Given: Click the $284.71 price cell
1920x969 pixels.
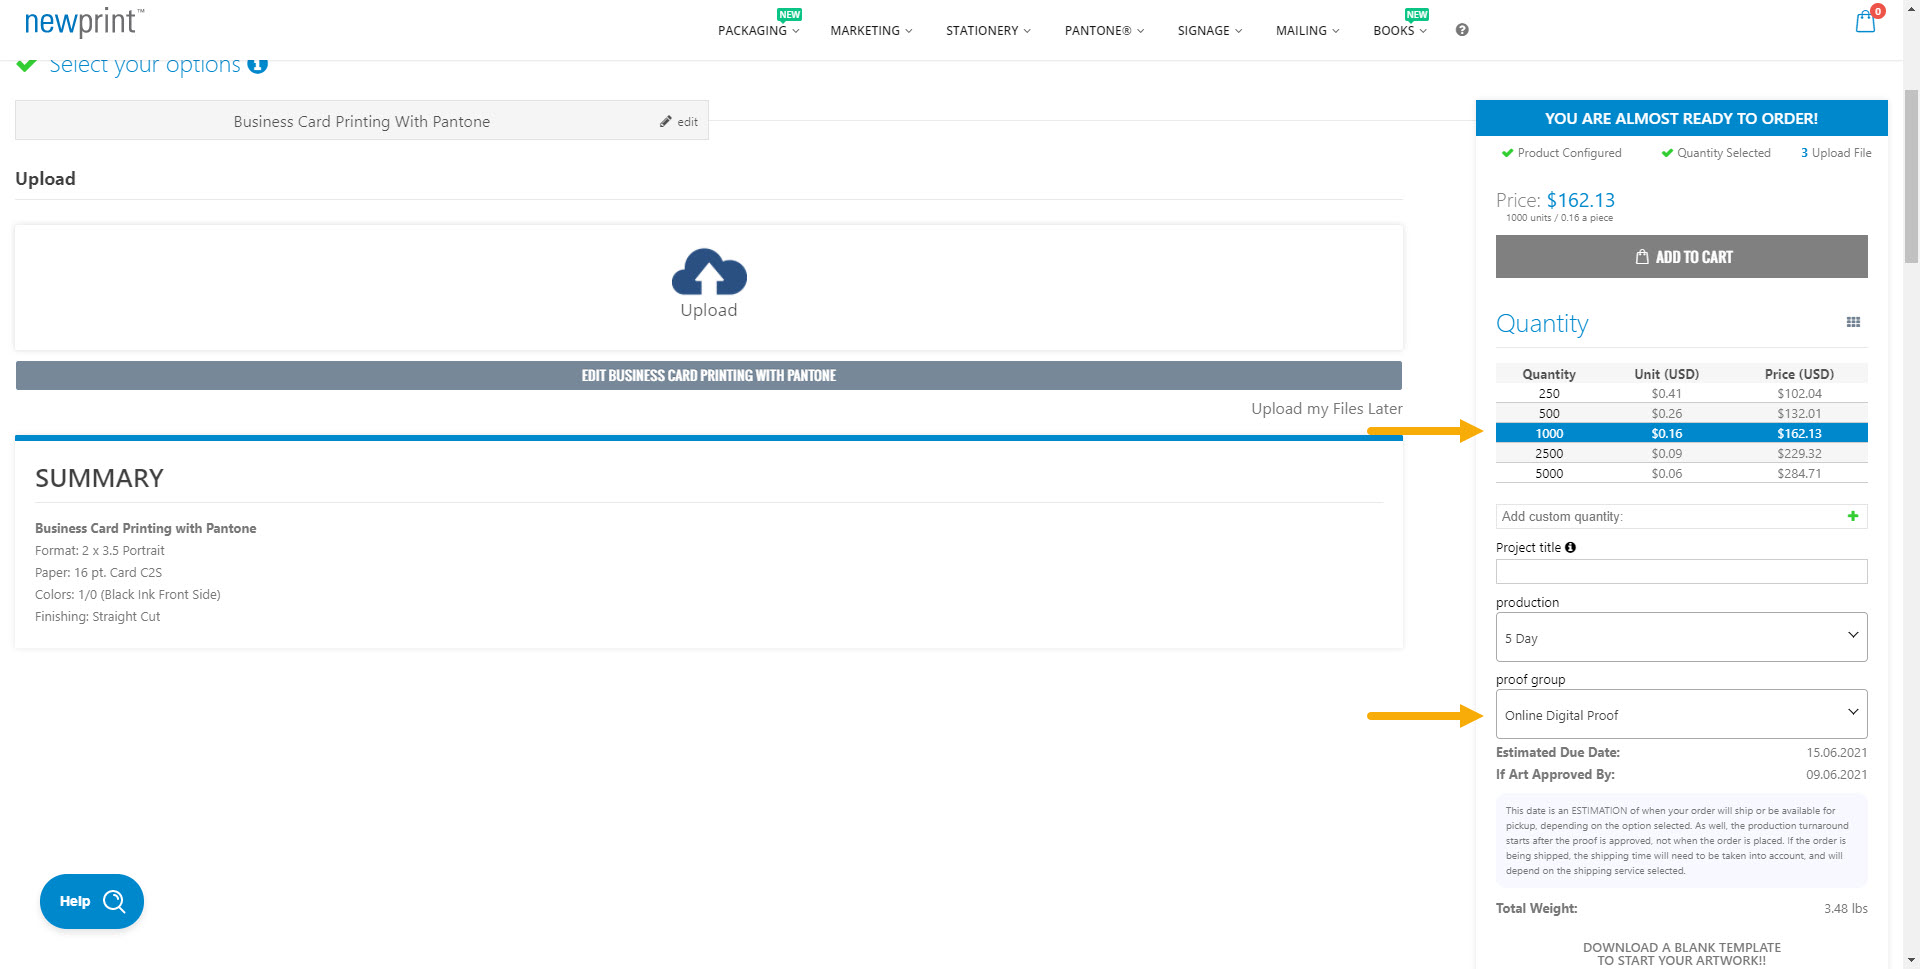Looking at the screenshot, I should click(x=1799, y=474).
